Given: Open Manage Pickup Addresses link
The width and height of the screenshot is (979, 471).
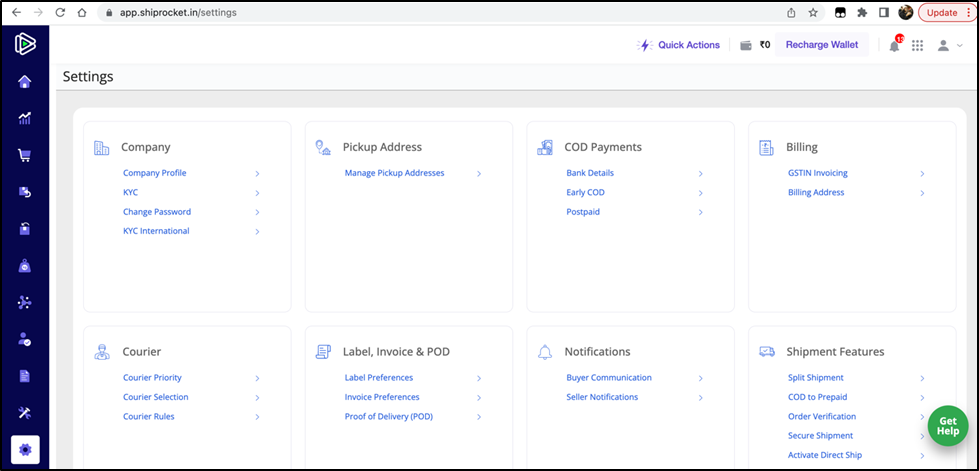Looking at the screenshot, I should coord(394,173).
